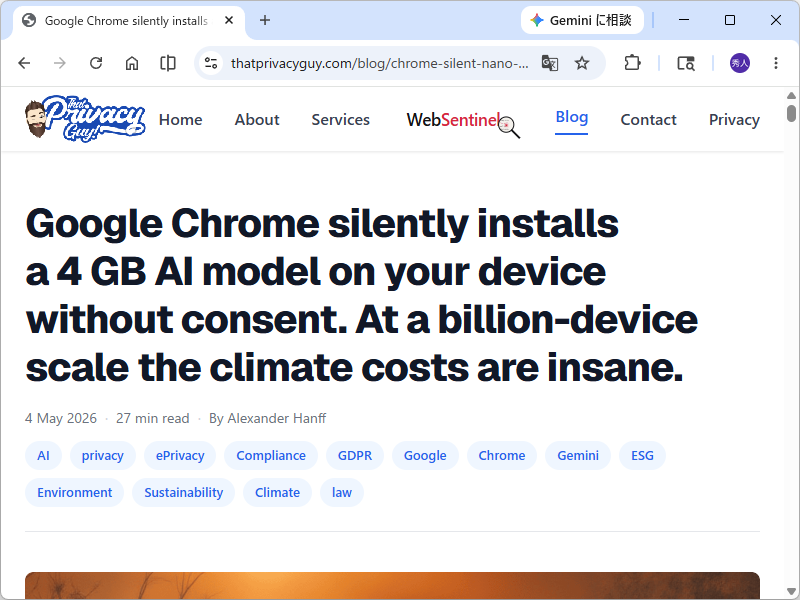Select the AI tag
800x600 pixels.
click(43, 456)
